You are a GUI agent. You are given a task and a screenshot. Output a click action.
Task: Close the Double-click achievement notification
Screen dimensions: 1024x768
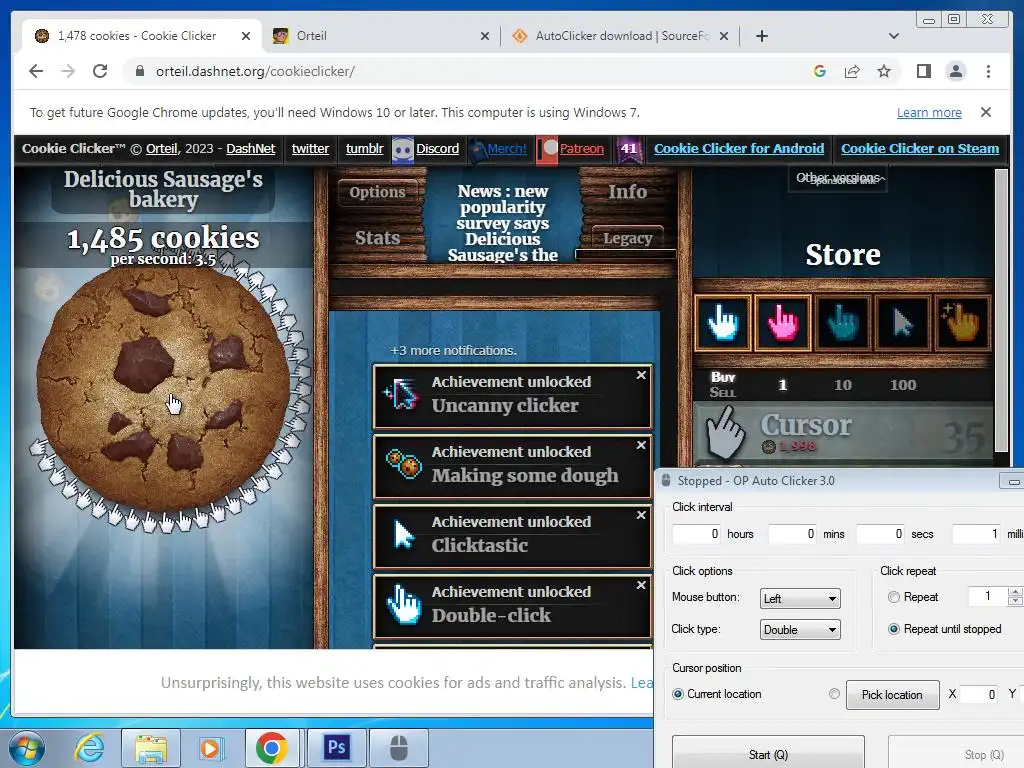tap(641, 584)
